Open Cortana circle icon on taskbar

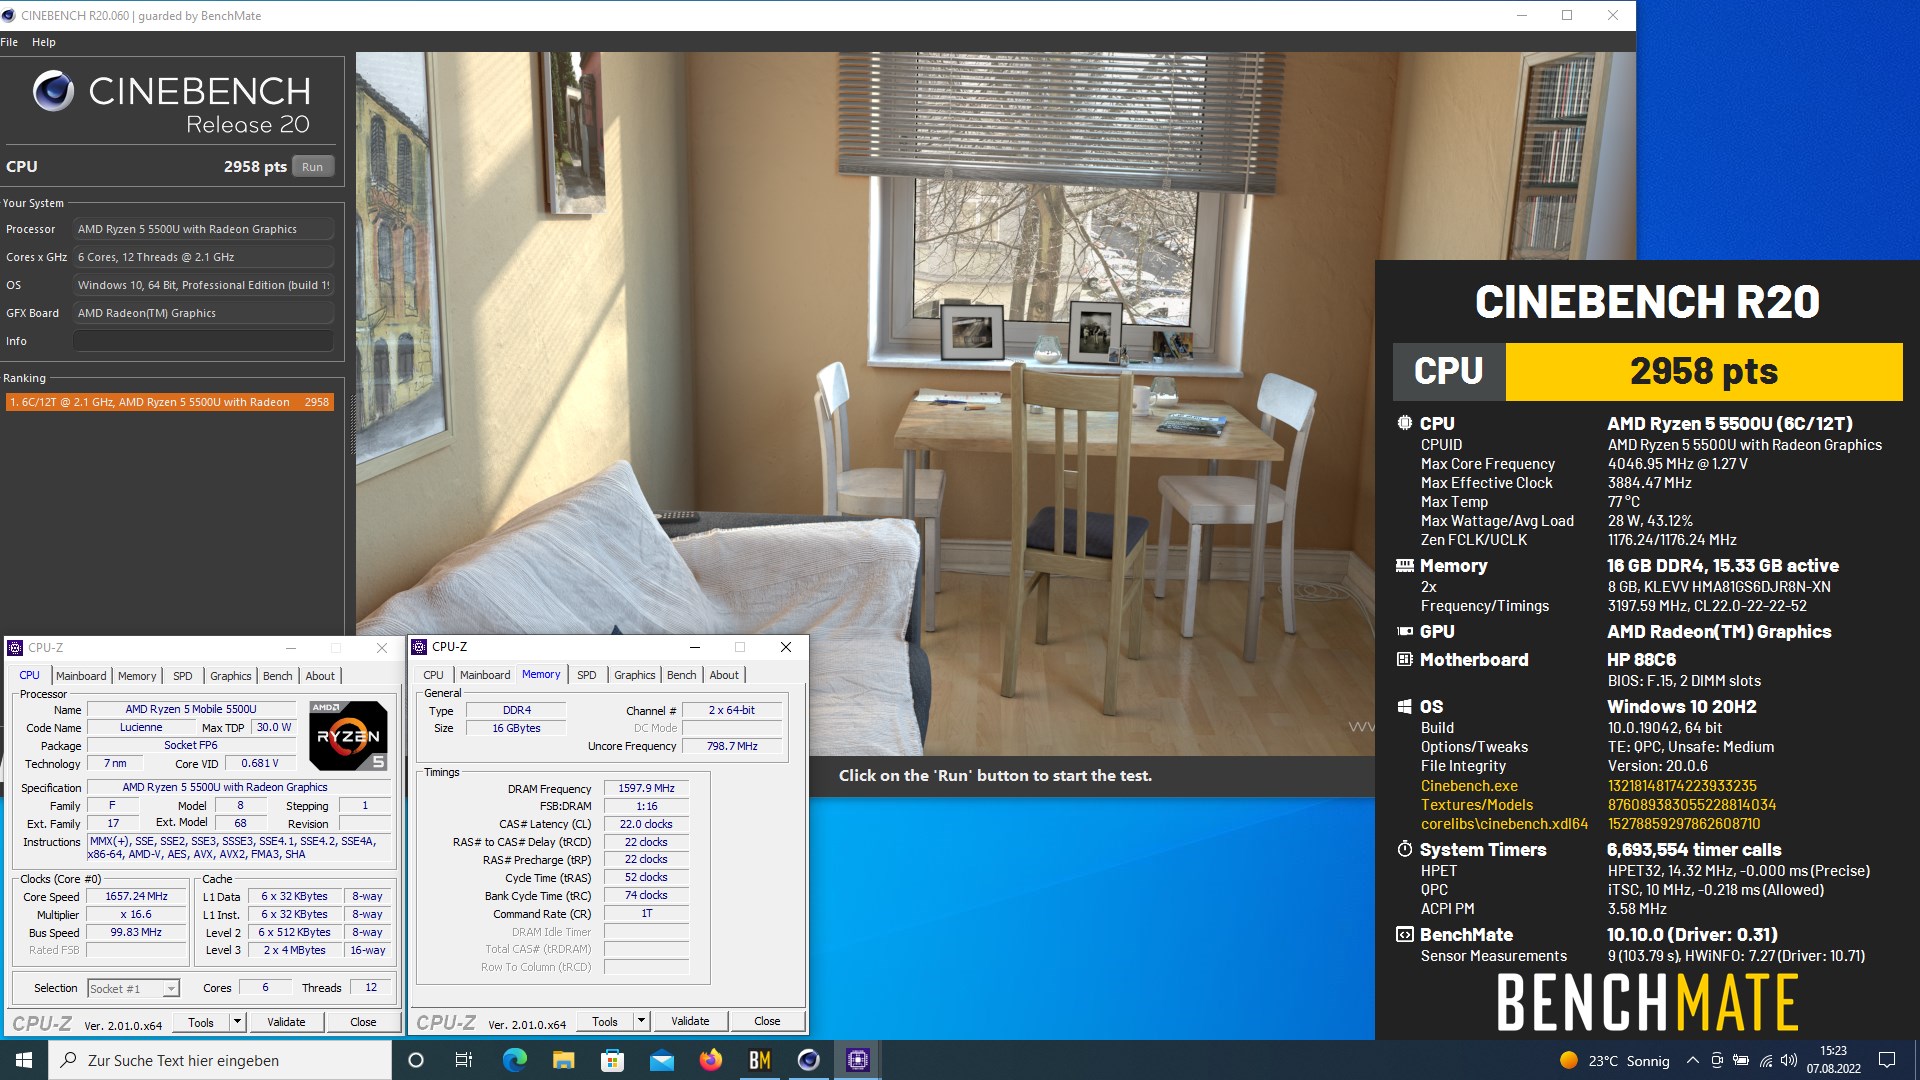tap(416, 1060)
